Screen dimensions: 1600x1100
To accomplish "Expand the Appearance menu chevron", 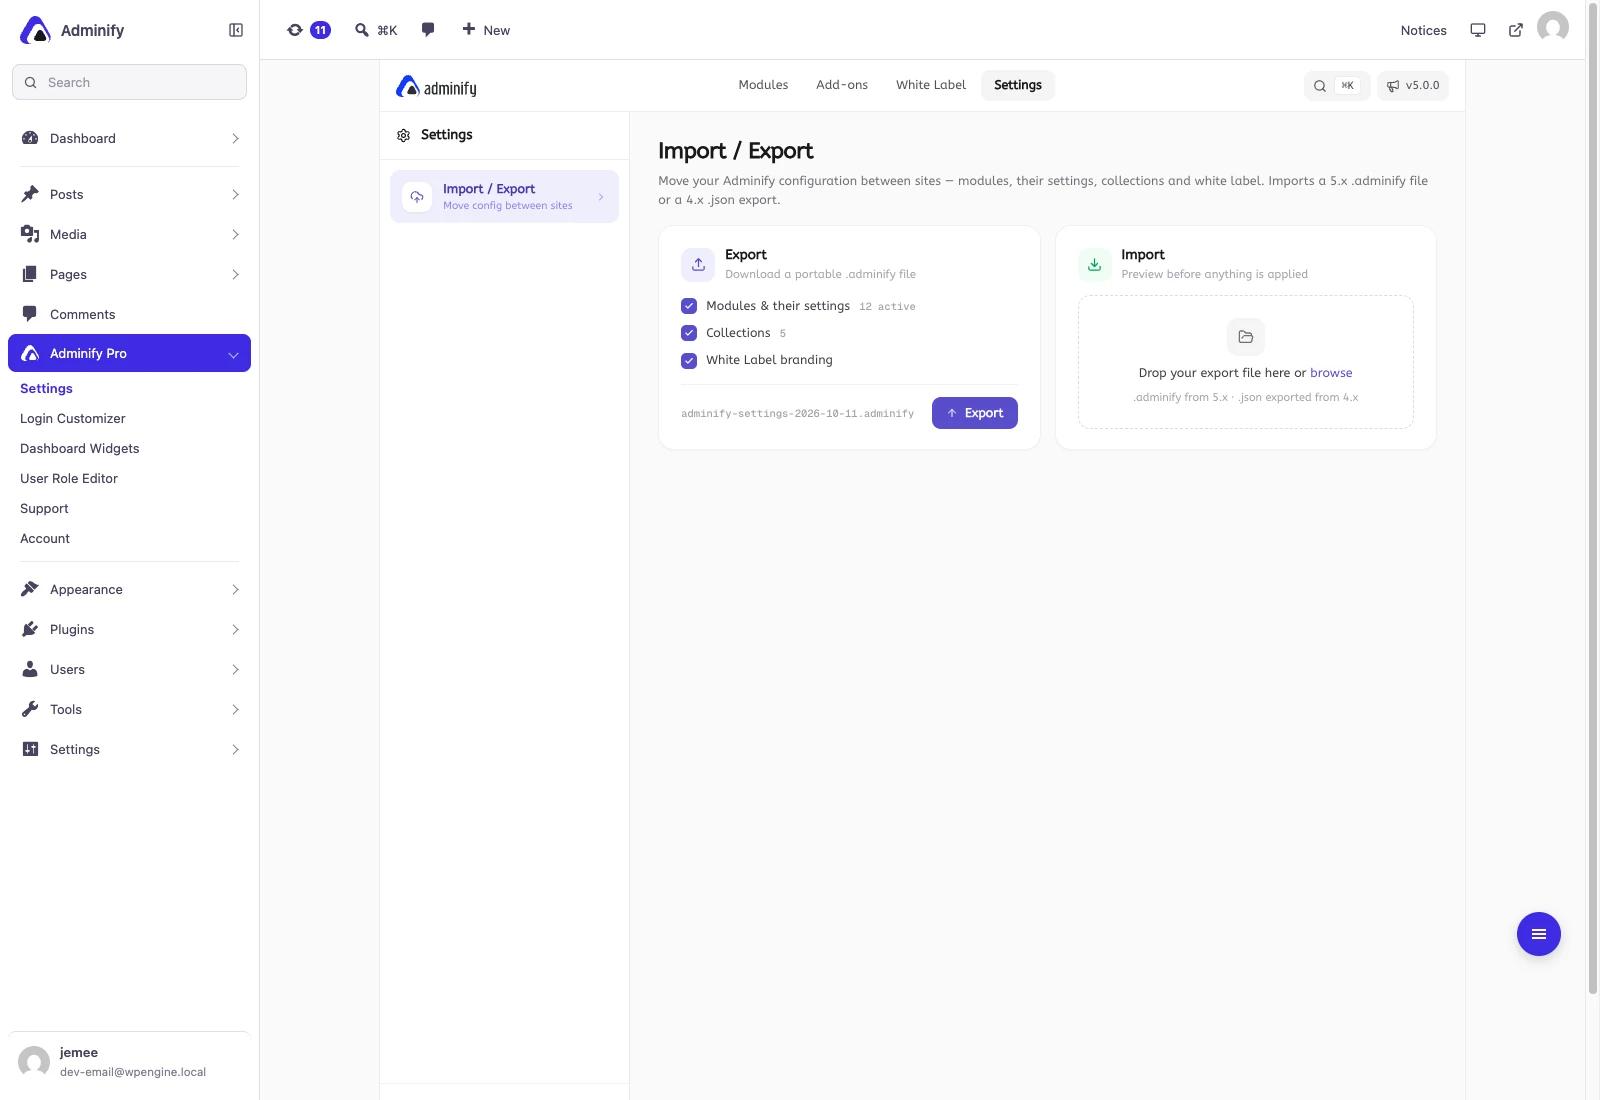I will 235,589.
